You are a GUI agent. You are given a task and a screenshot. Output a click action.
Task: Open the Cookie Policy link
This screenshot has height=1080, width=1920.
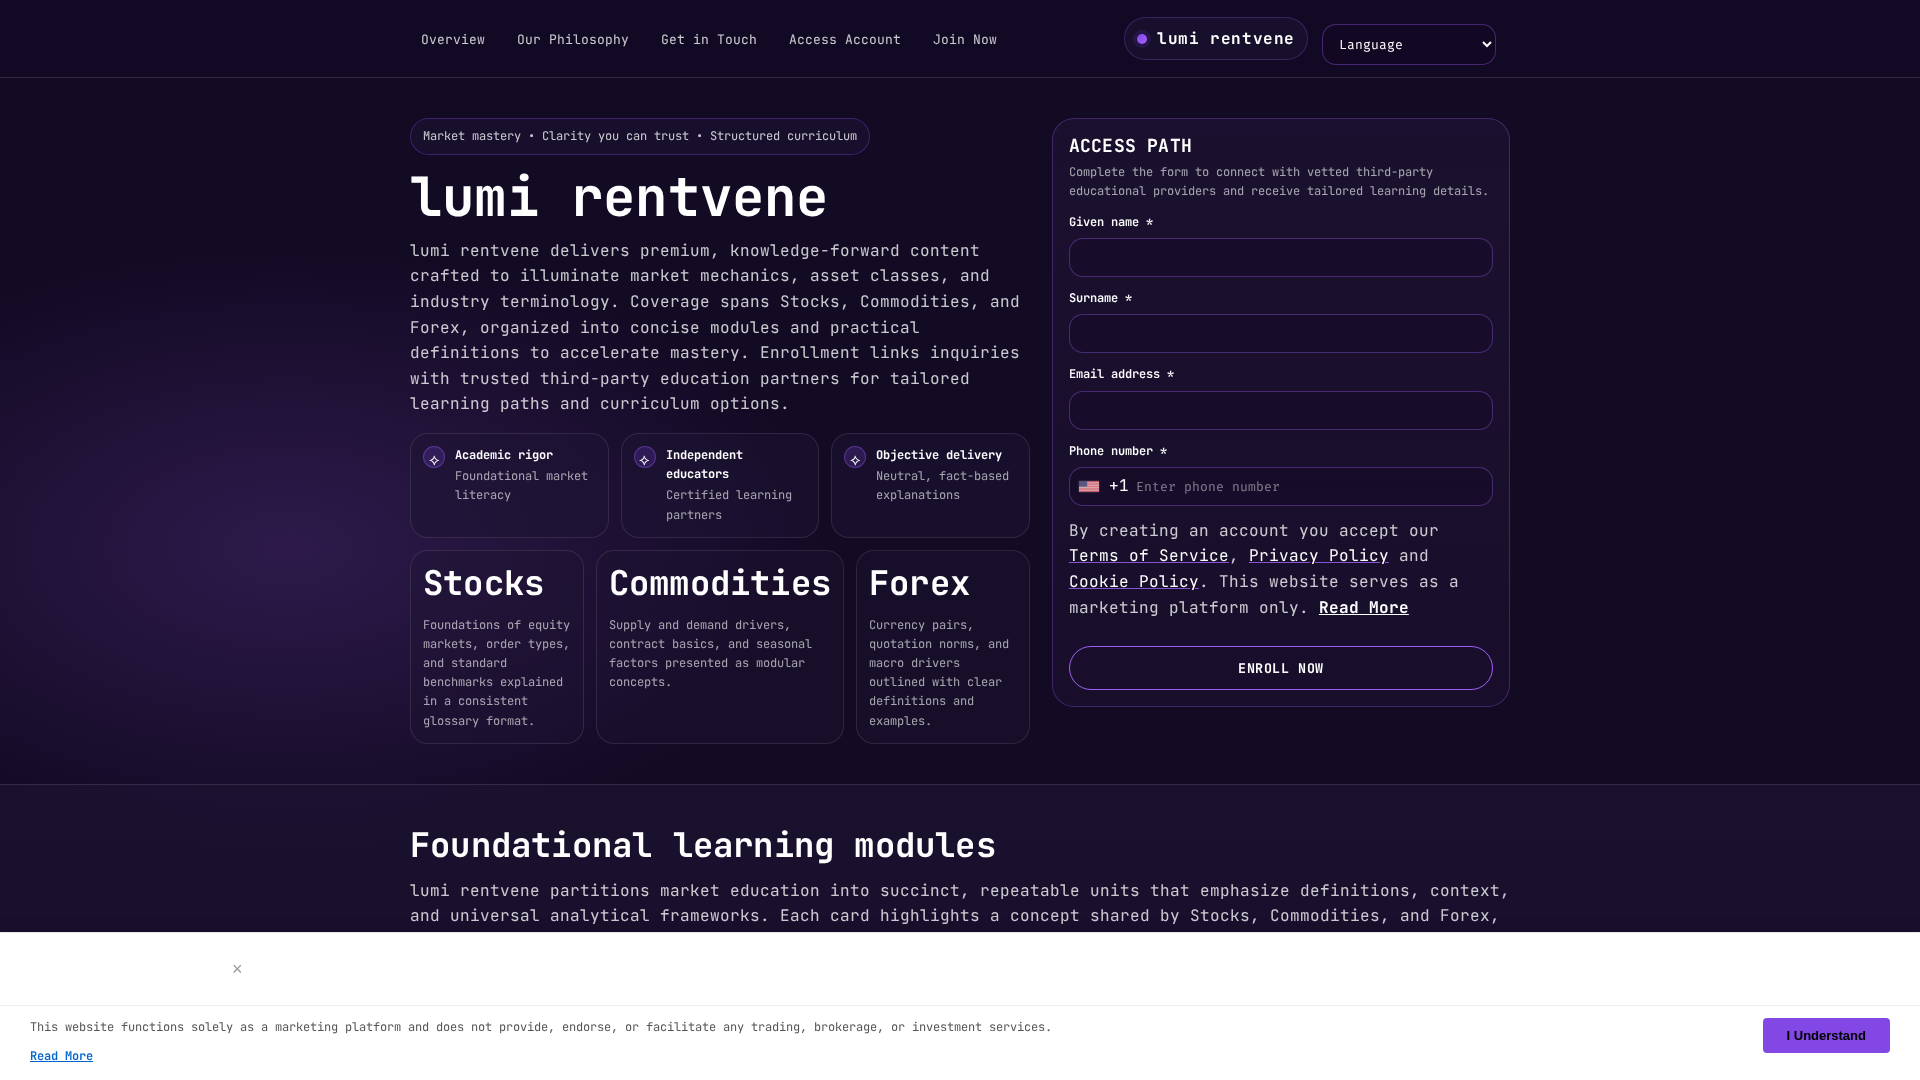click(1133, 582)
